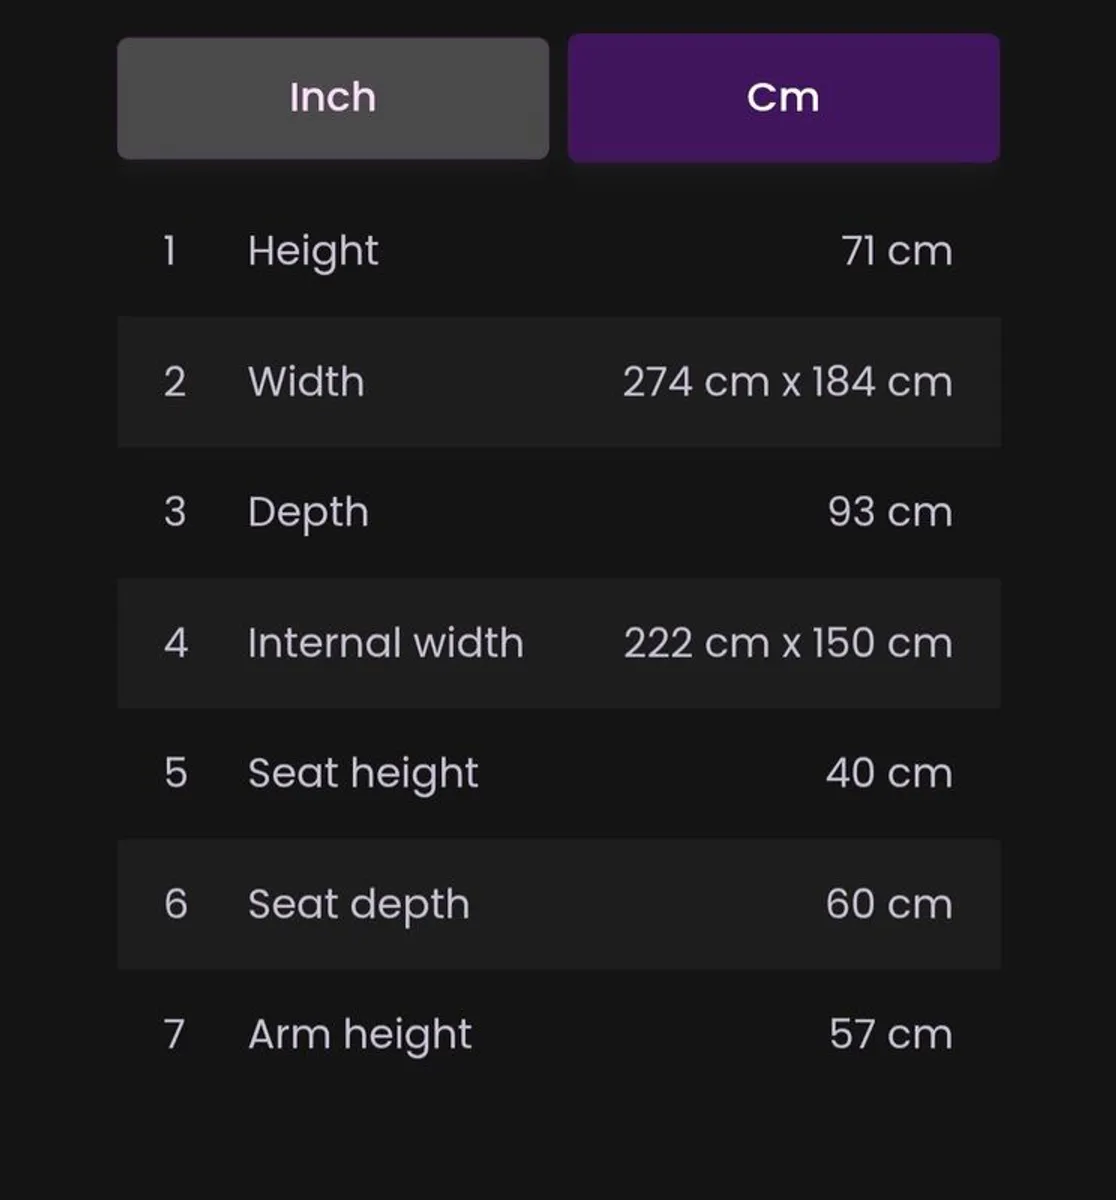Image resolution: width=1116 pixels, height=1200 pixels.
Task: Click row number 6 marker
Action: click(x=175, y=904)
